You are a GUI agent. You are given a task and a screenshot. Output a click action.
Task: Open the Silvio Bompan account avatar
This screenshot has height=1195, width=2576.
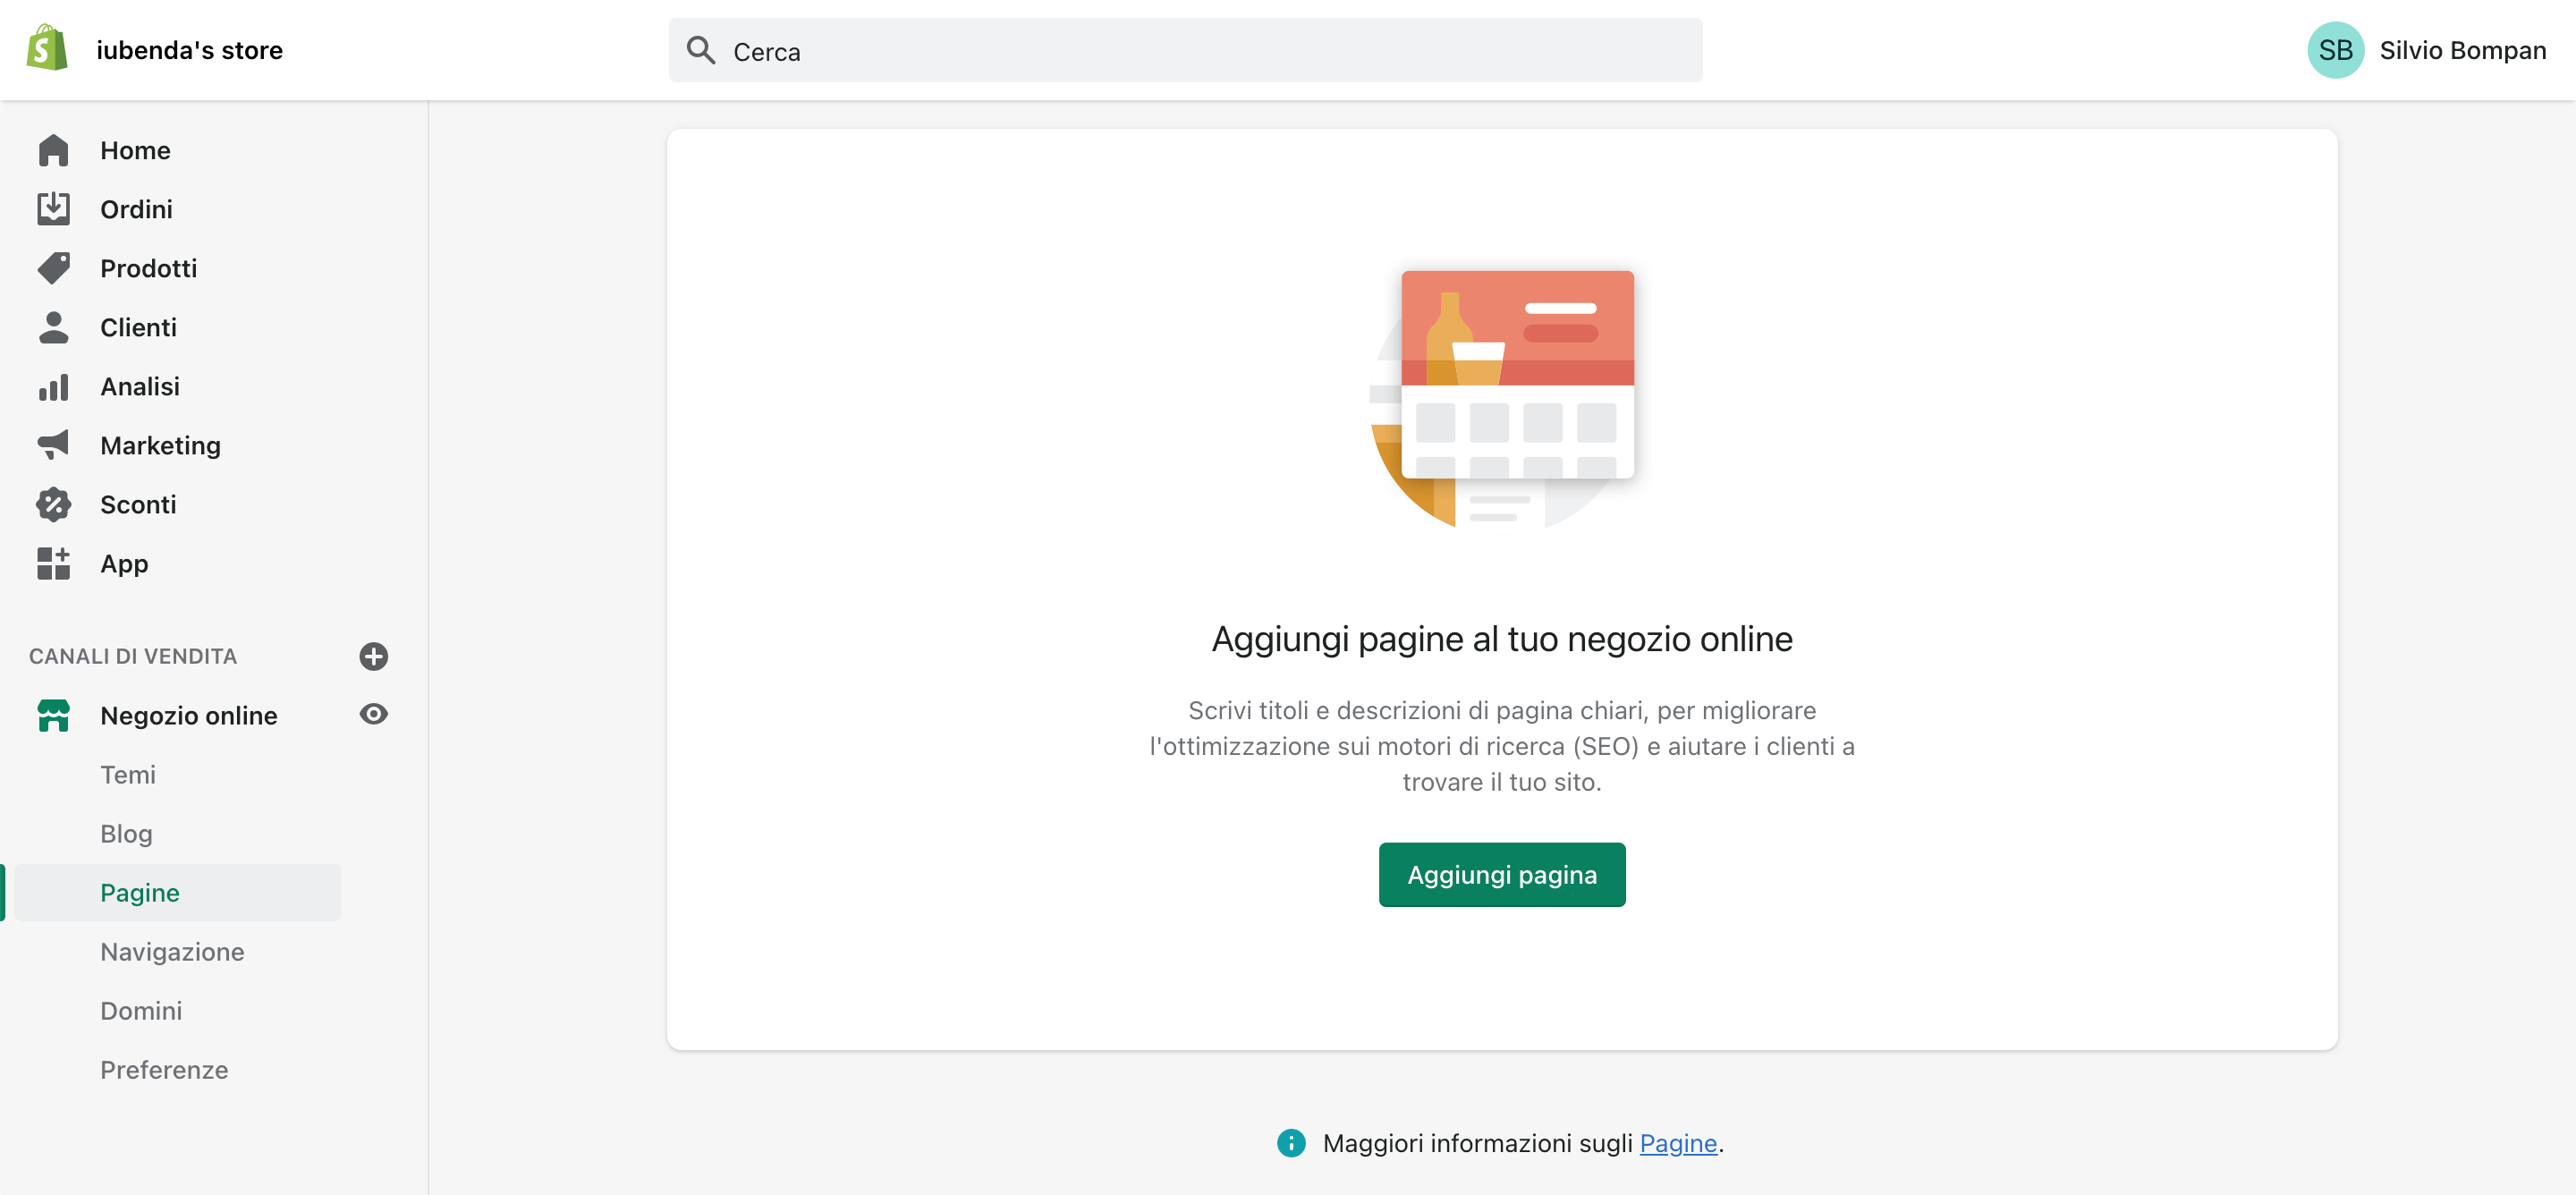tap(2336, 49)
